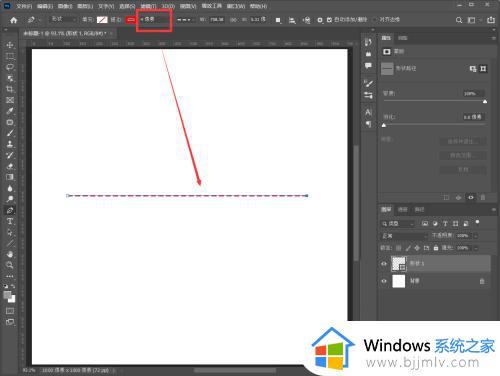Click the stroke width pixel input field

pos(154,20)
